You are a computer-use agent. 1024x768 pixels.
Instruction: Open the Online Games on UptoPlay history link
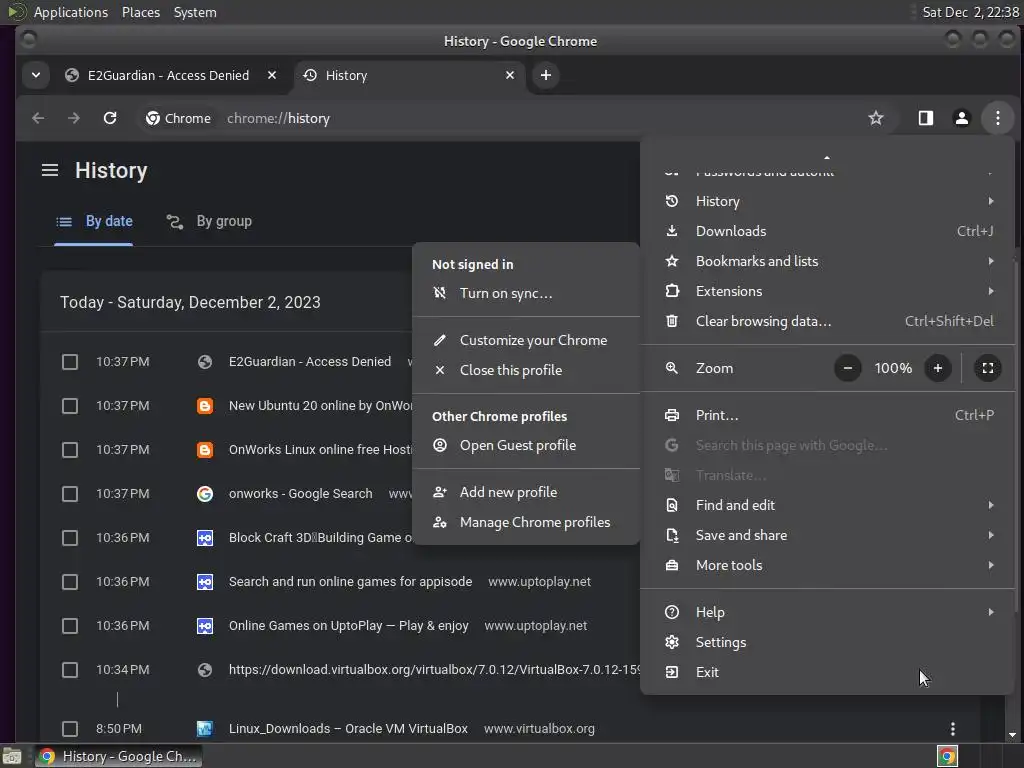348,626
